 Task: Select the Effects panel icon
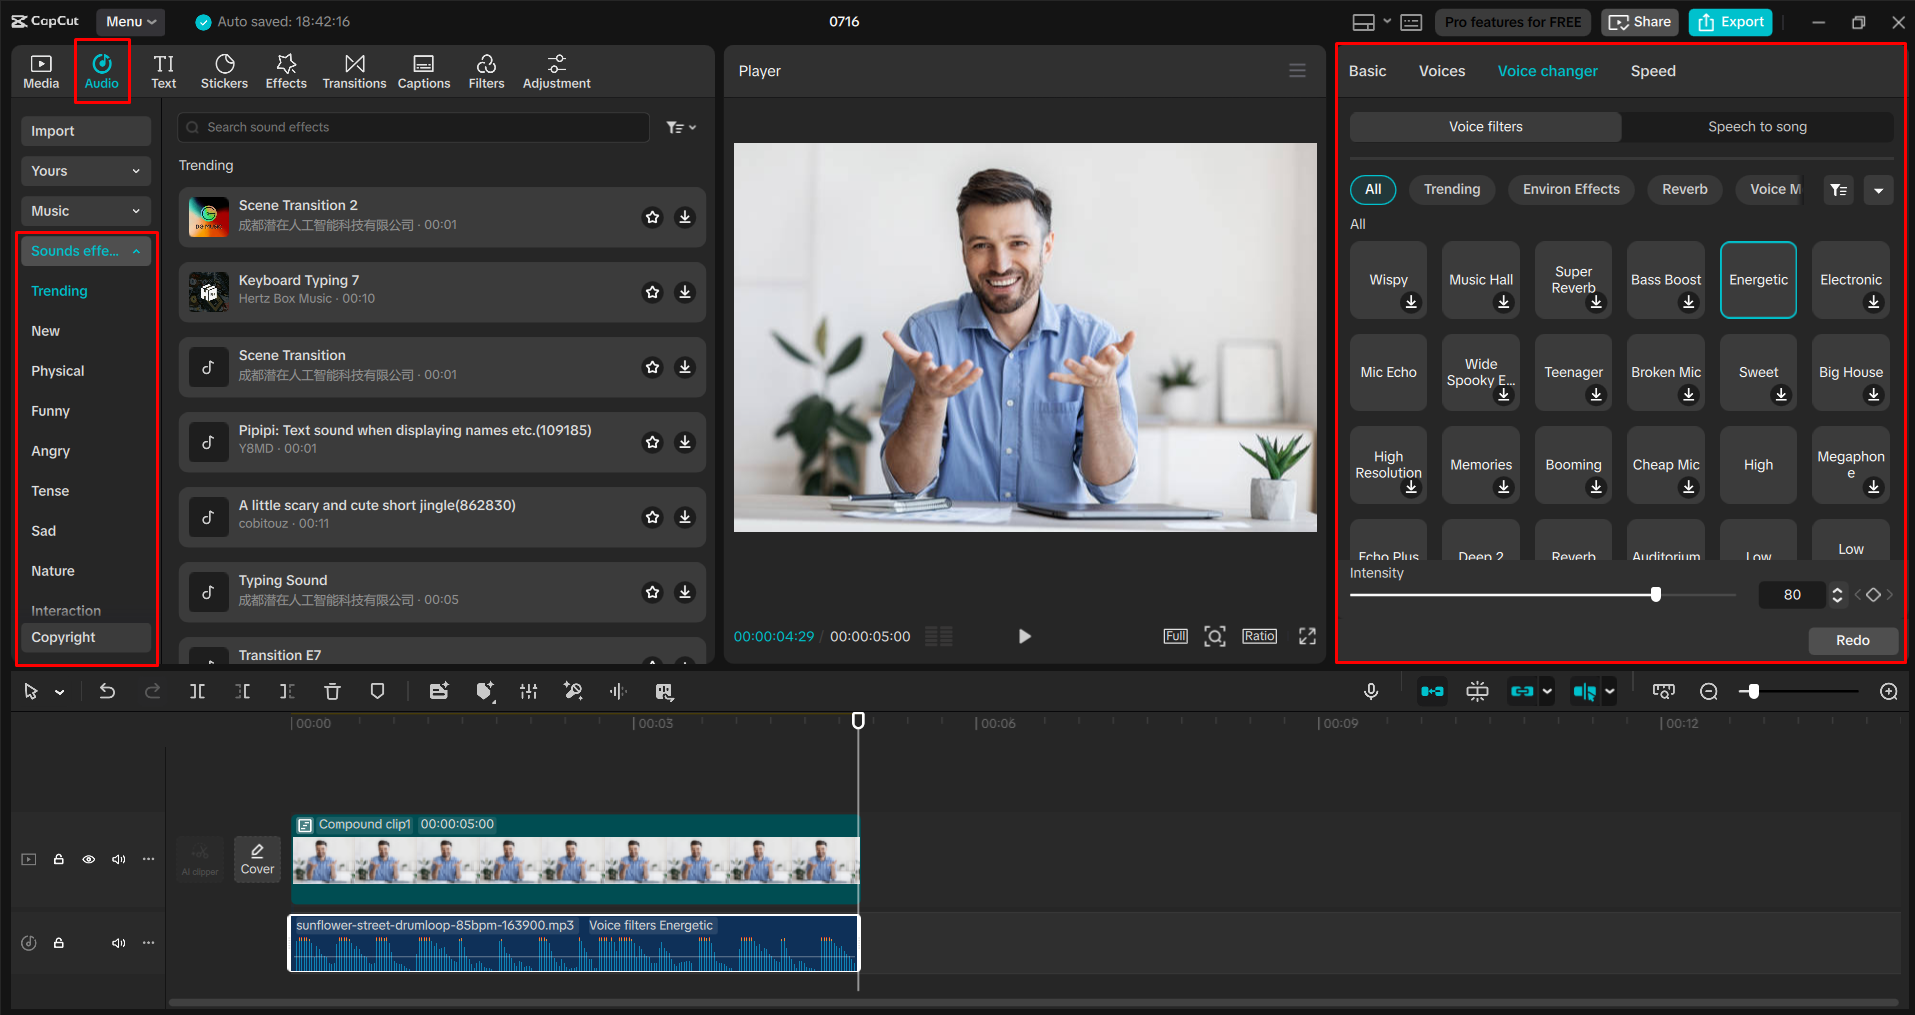click(x=286, y=70)
